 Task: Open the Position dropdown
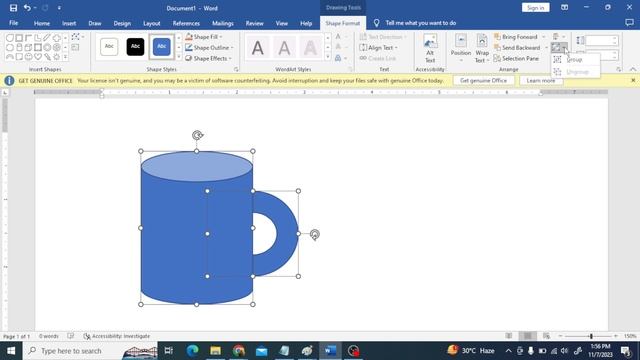[460, 49]
